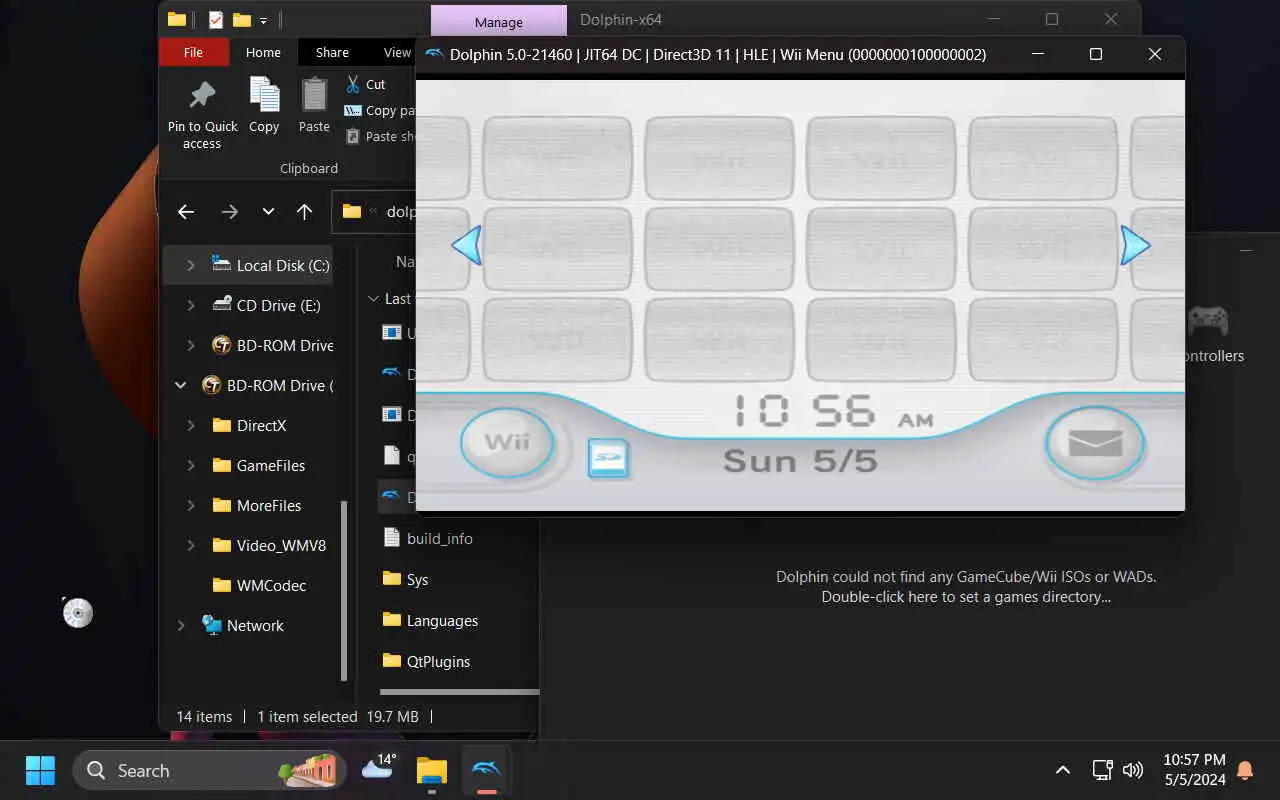This screenshot has width=1280, height=800.
Task: Expand the DirectX folder node
Action: [191, 425]
